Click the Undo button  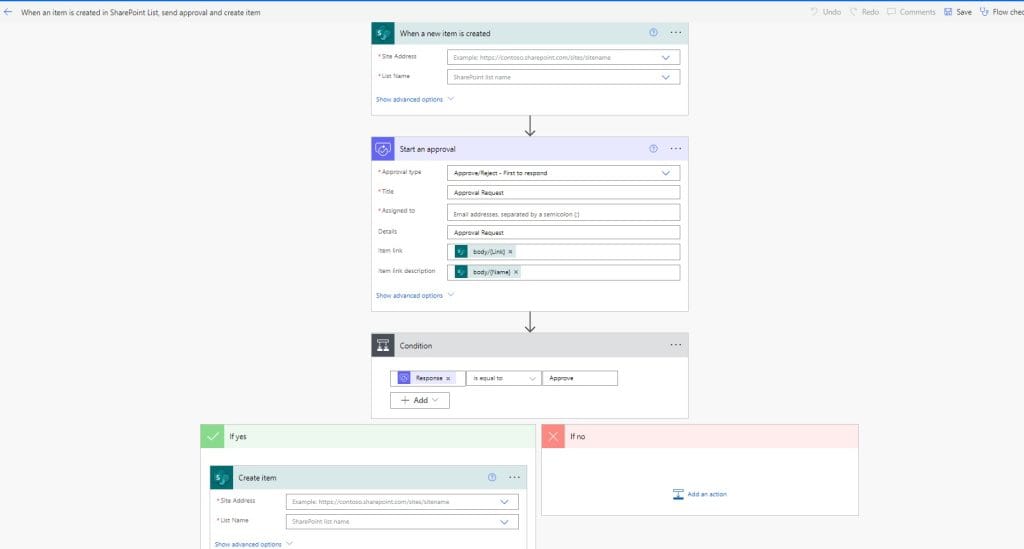pos(825,12)
